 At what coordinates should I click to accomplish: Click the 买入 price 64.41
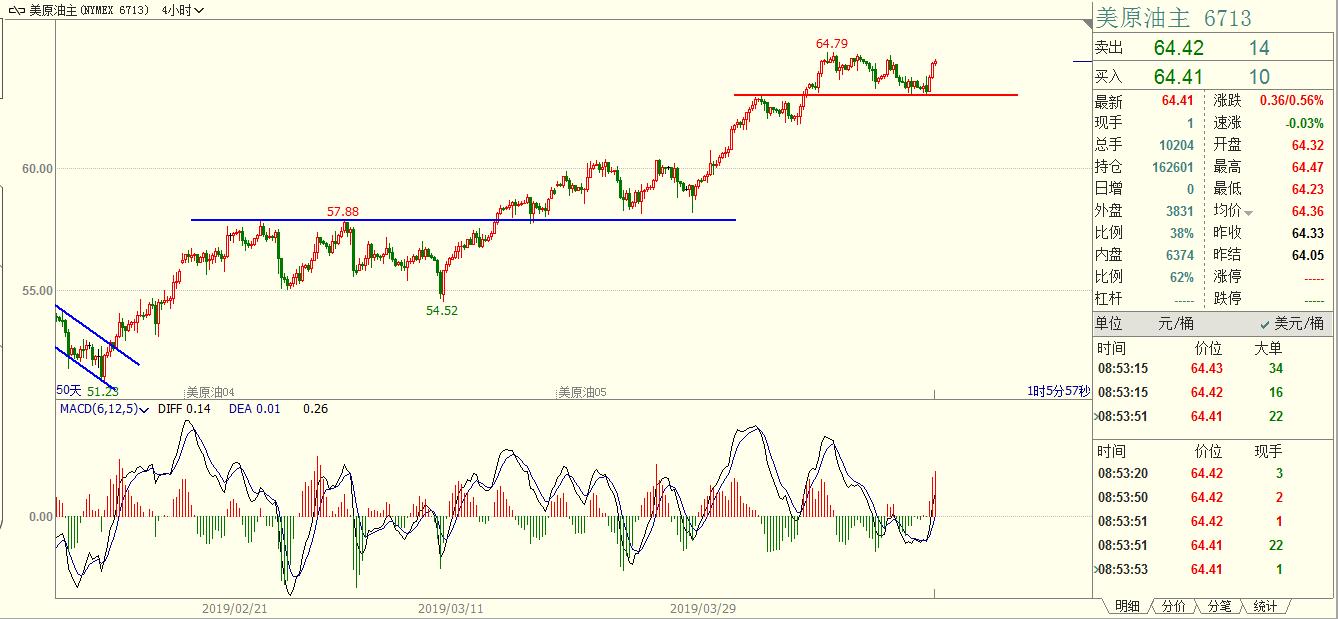pos(1178,77)
